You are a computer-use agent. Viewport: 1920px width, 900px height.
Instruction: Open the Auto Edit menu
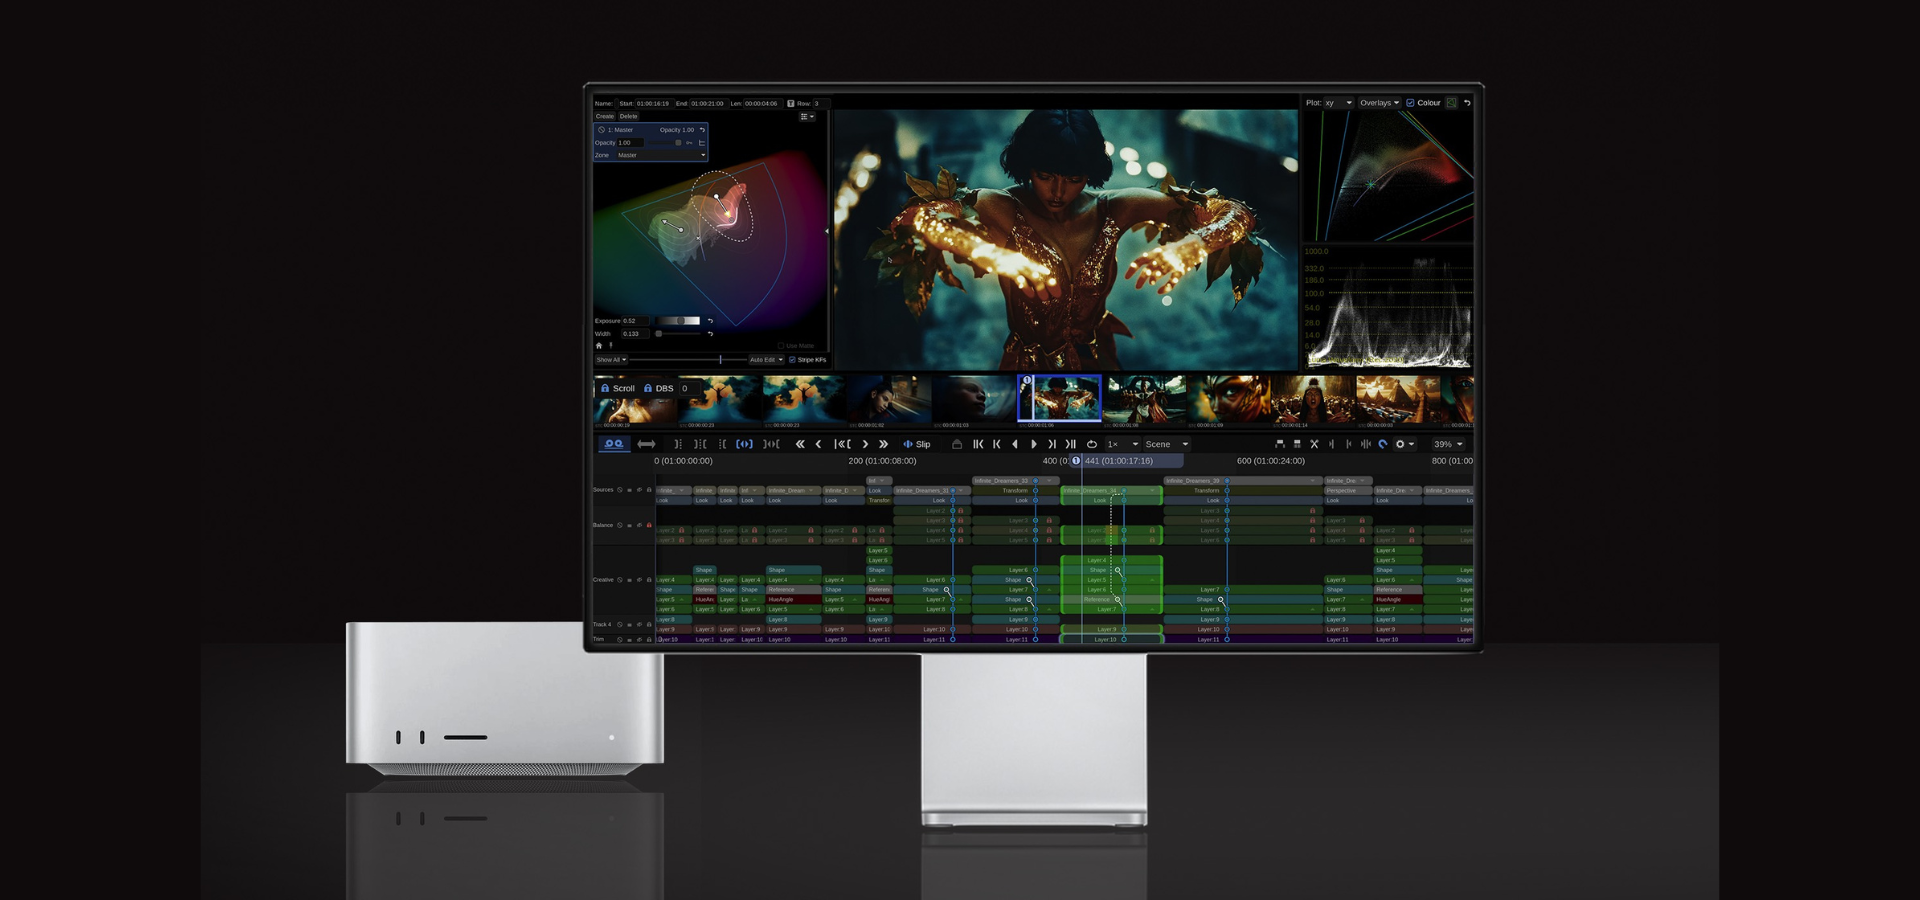pyautogui.click(x=766, y=360)
